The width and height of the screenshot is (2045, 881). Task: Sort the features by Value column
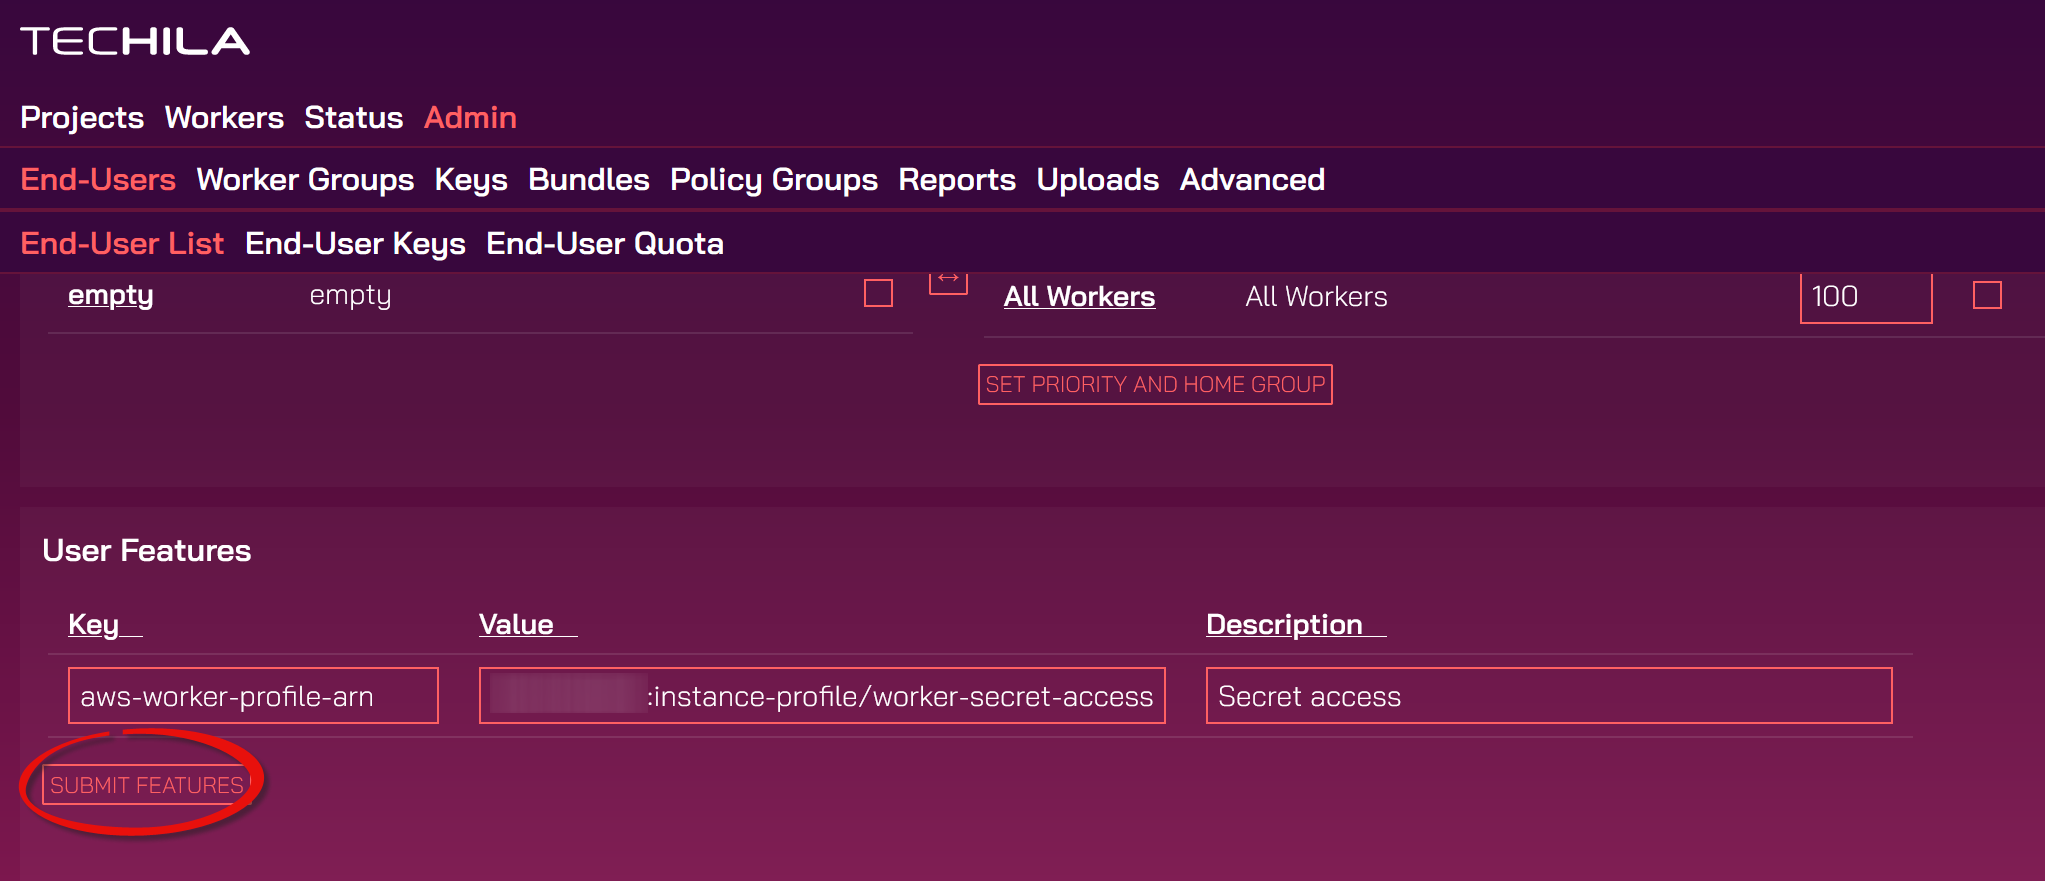[x=516, y=624]
